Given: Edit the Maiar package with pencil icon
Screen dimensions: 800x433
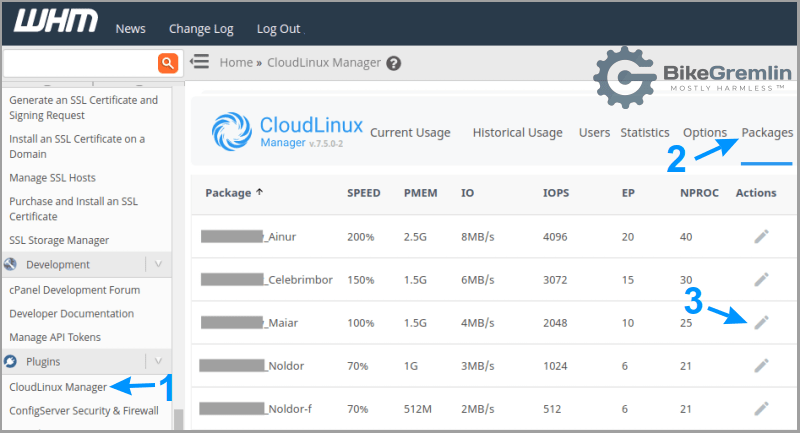Looking at the screenshot, I should click(761, 322).
